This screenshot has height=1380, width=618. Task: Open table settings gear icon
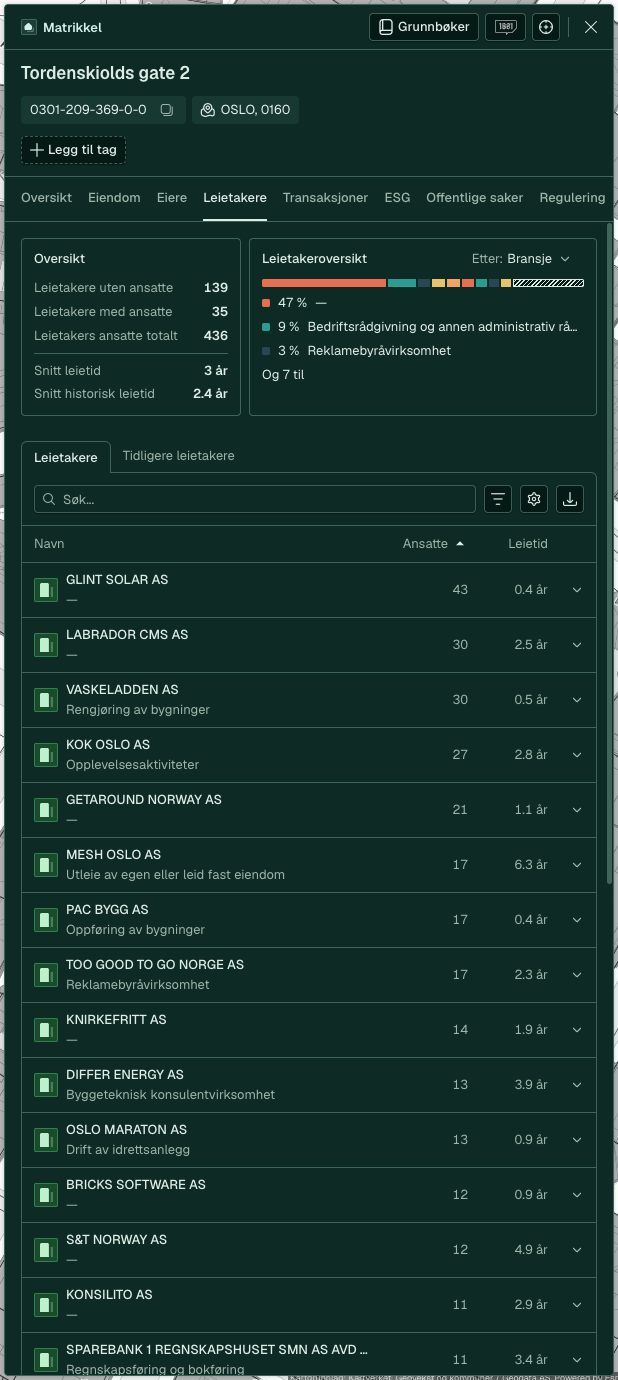(534, 499)
